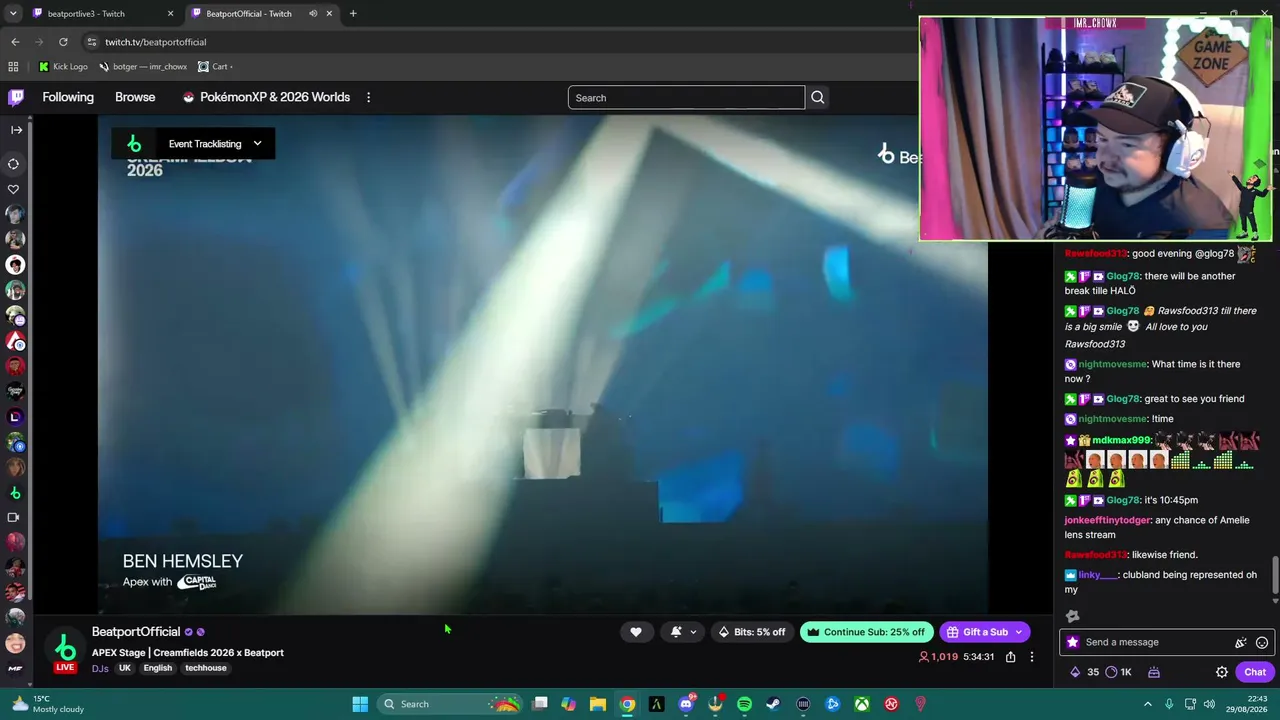Viewport: 1280px width, 720px height.
Task: Open Discord from the taskbar
Action: 686,704
